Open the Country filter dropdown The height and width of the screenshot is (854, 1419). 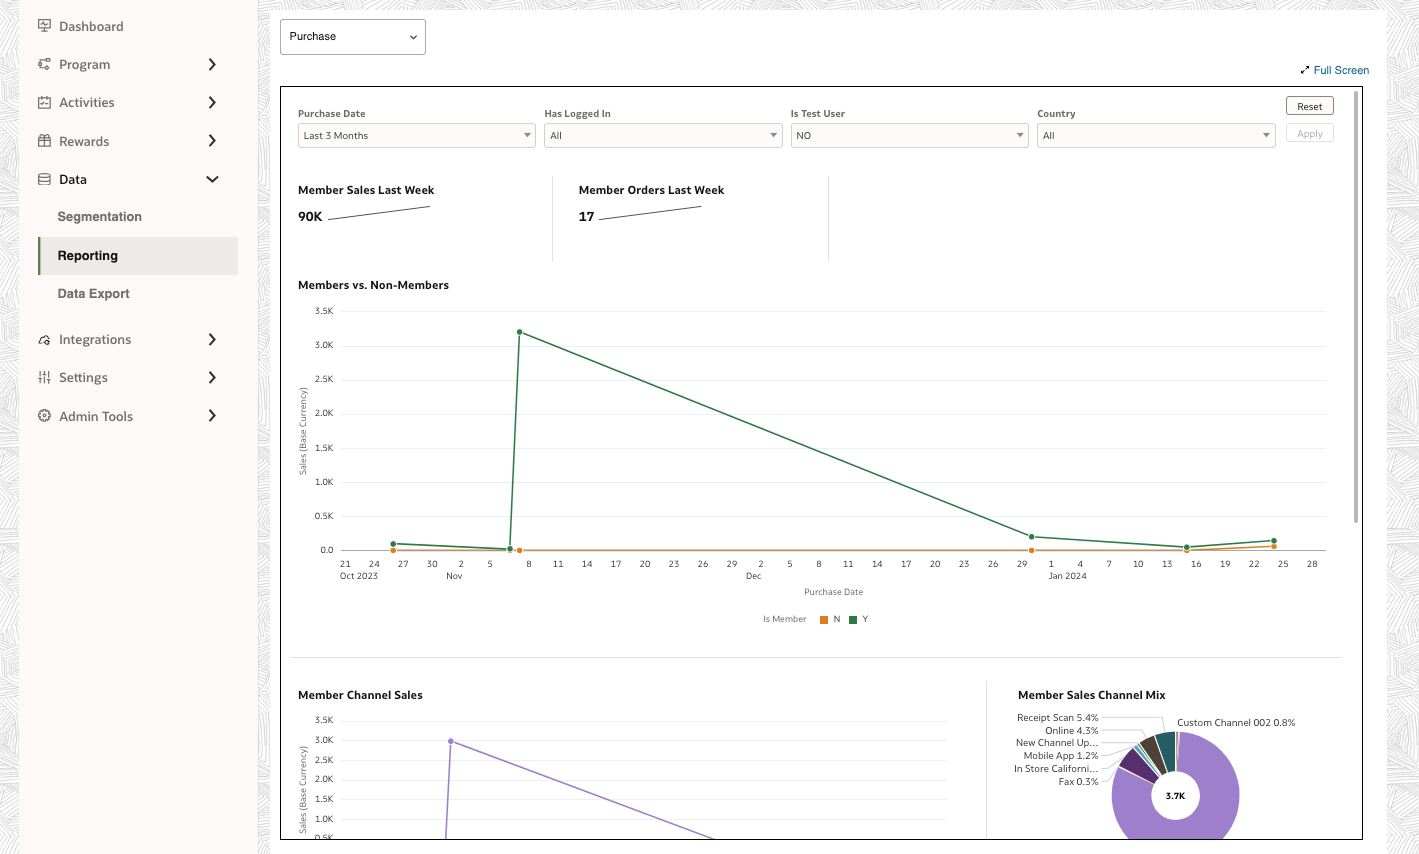pos(1155,136)
